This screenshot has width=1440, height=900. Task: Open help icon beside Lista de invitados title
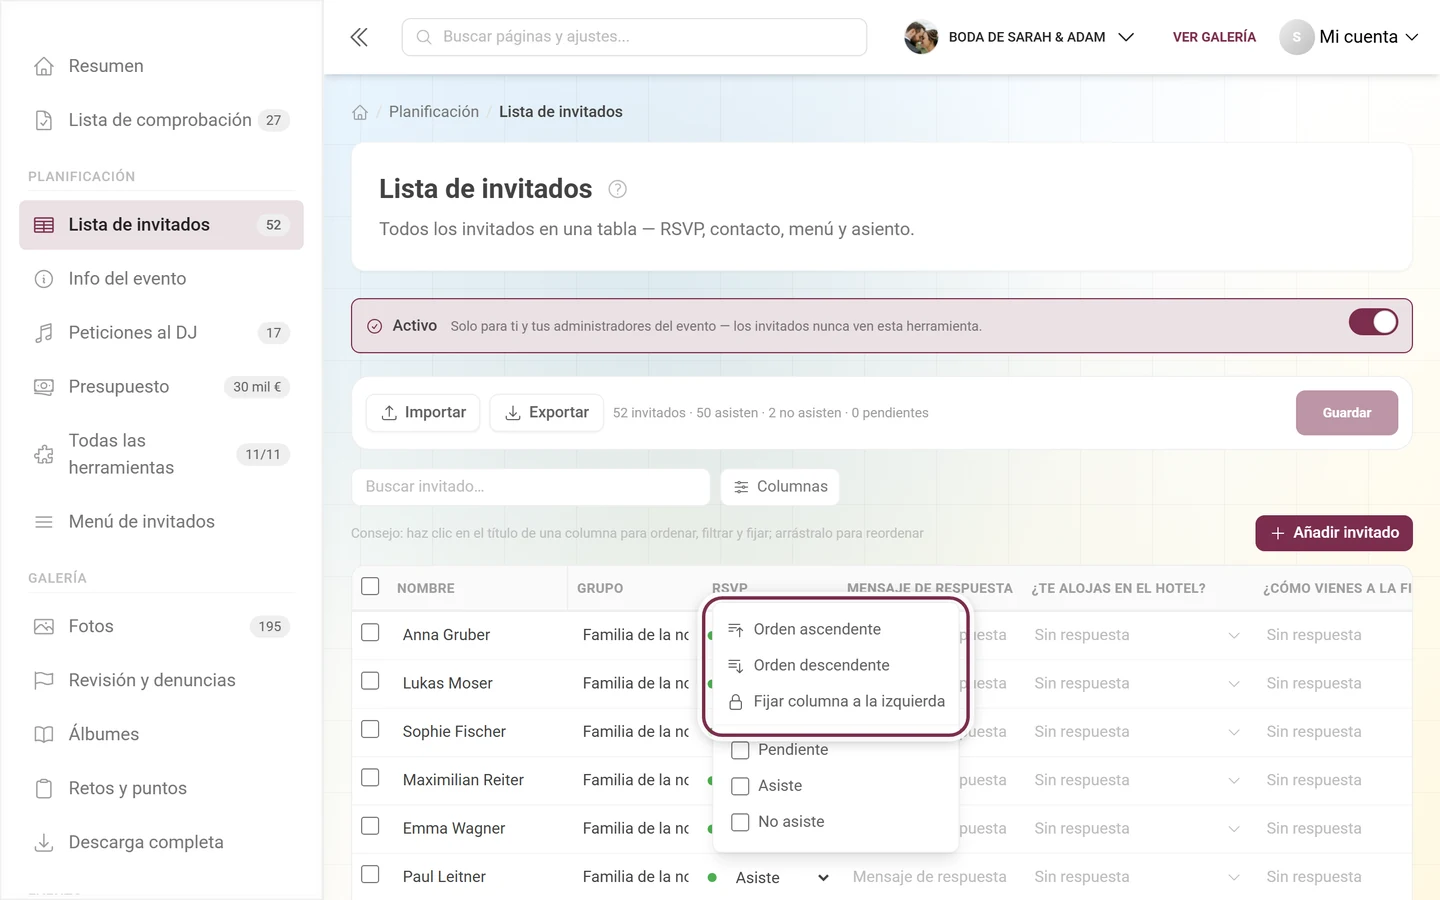coord(618,189)
